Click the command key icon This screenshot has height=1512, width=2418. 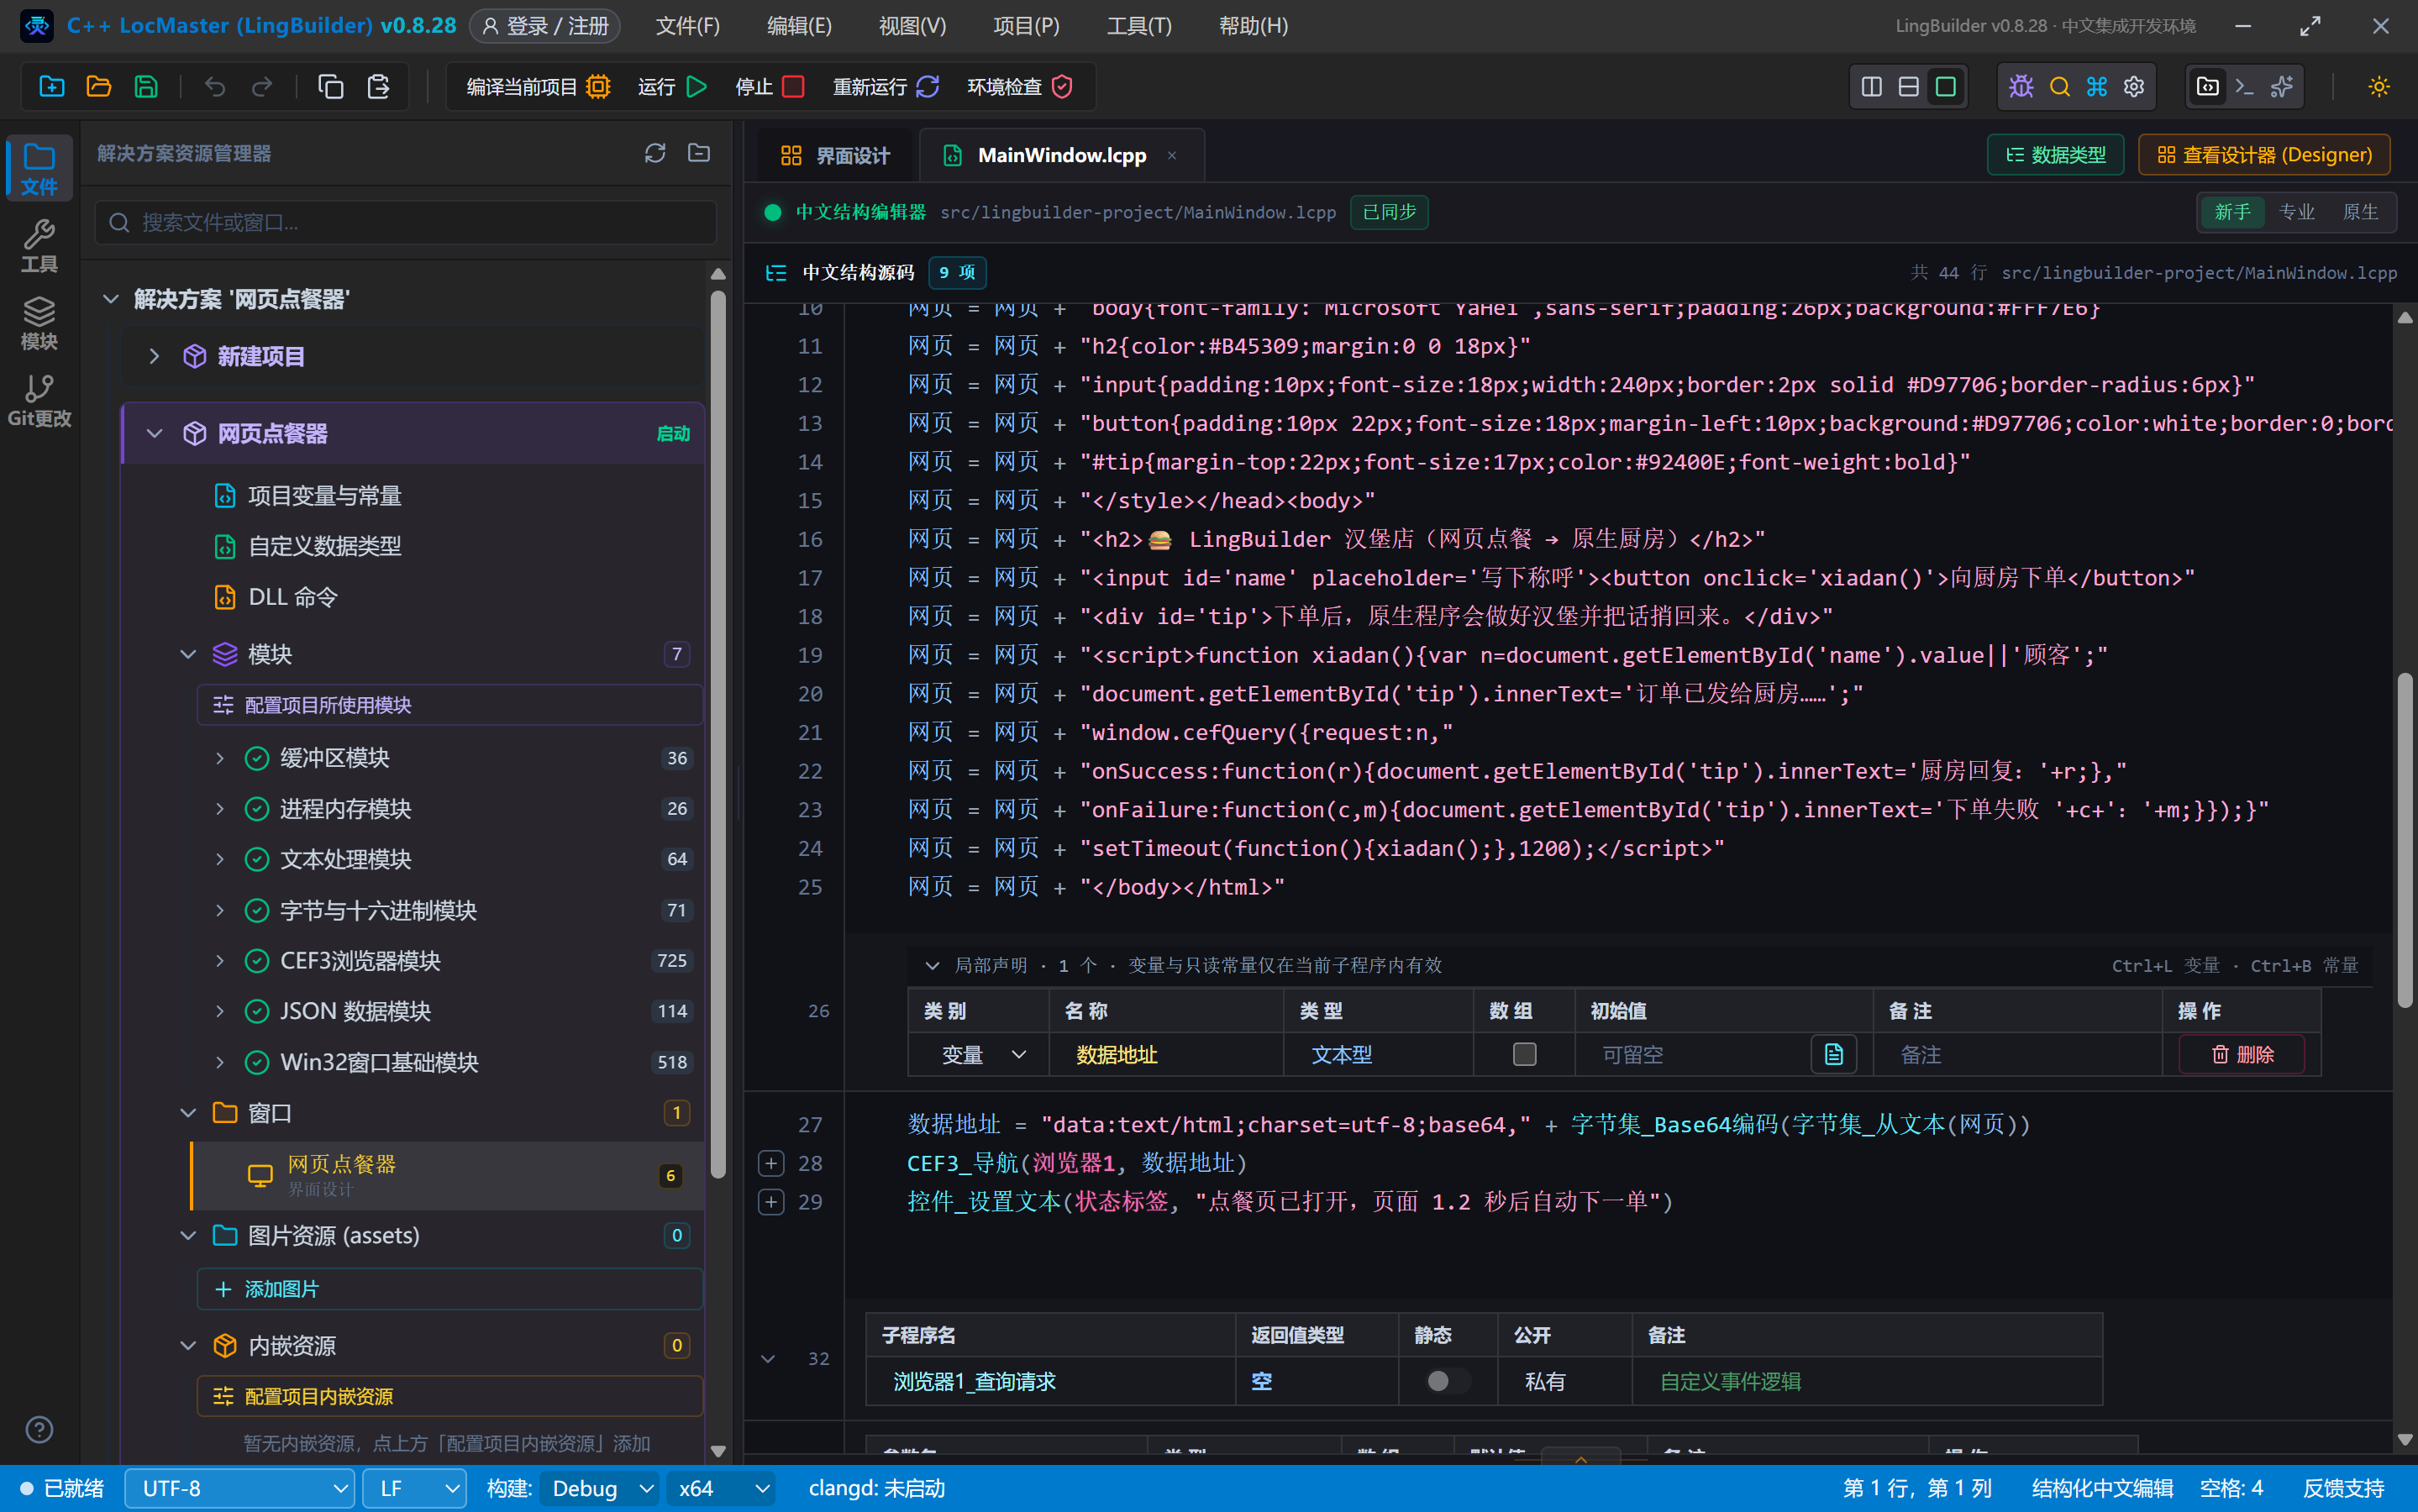pos(2097,87)
